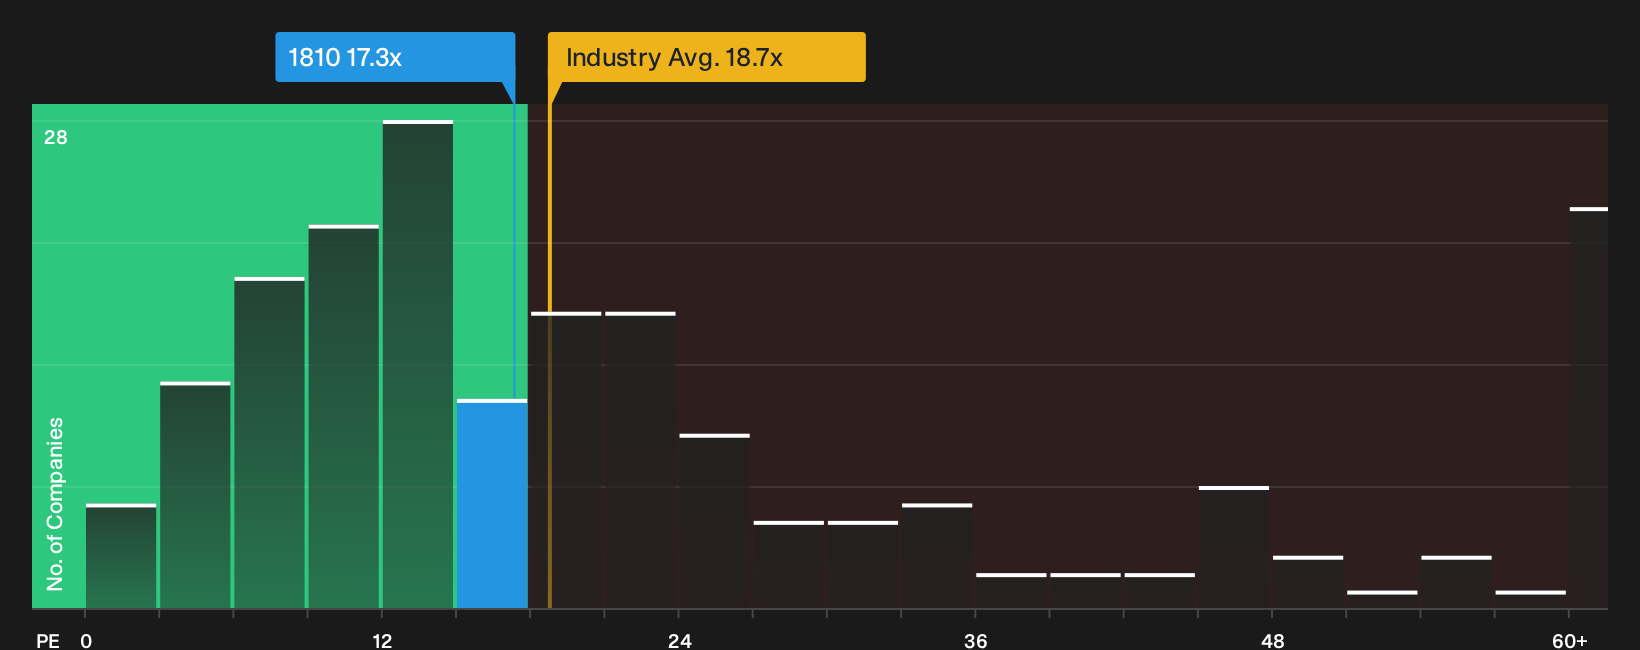Click the dark bar ending at PE 48
The image size is (1640, 650).
[1234, 547]
